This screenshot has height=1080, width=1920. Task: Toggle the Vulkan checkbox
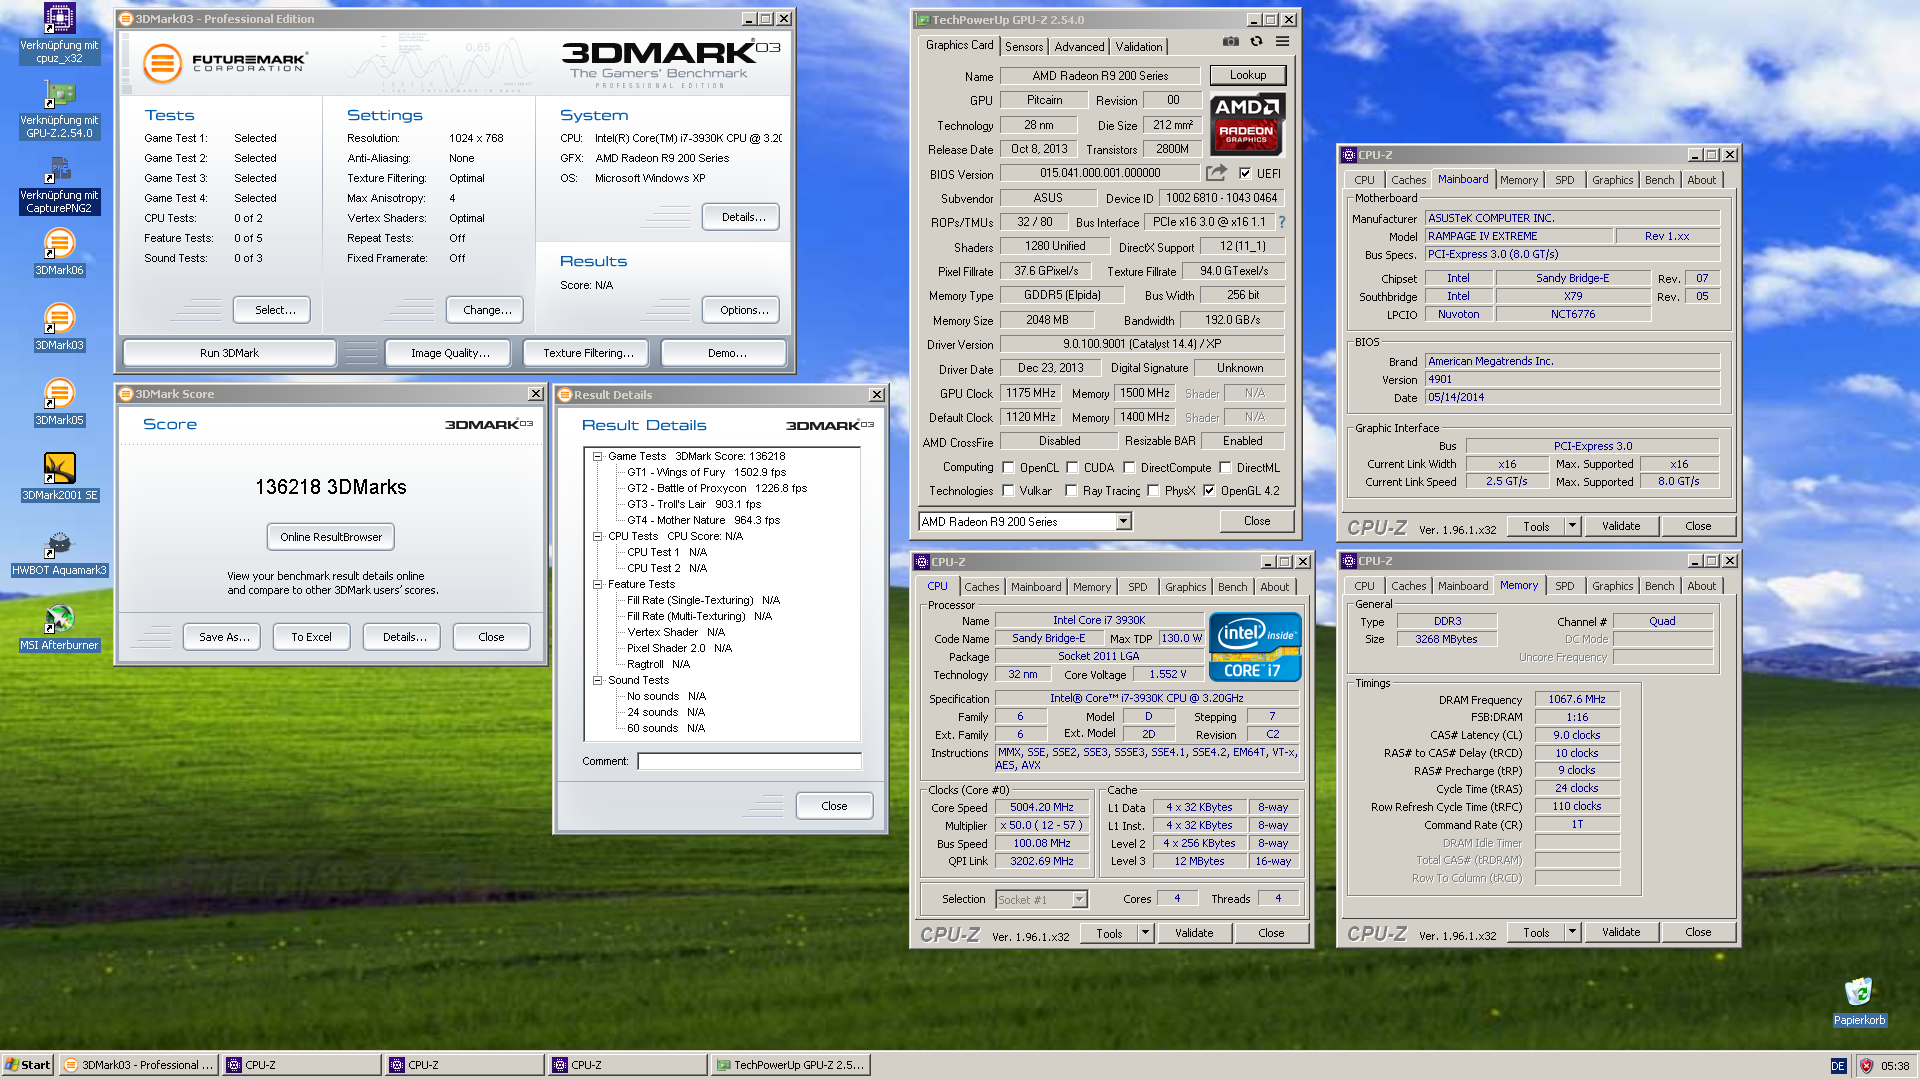[x=1008, y=490]
